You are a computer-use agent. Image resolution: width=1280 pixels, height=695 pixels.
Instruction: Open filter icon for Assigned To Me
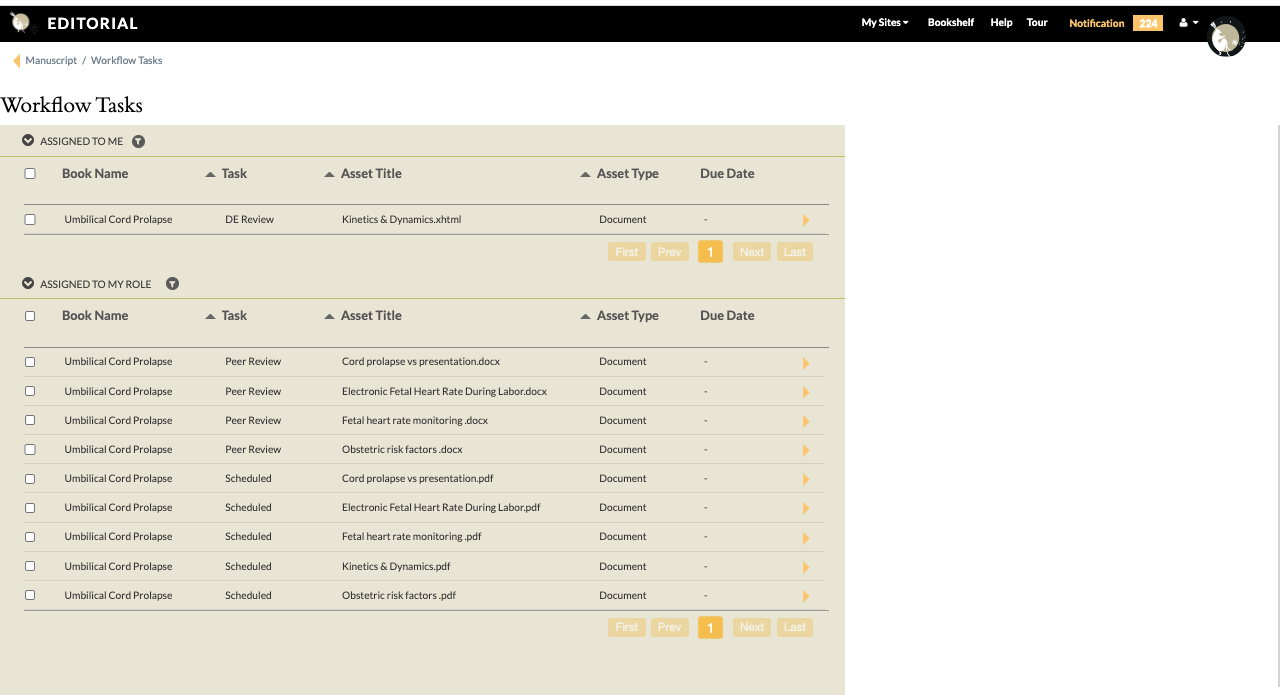pos(139,142)
